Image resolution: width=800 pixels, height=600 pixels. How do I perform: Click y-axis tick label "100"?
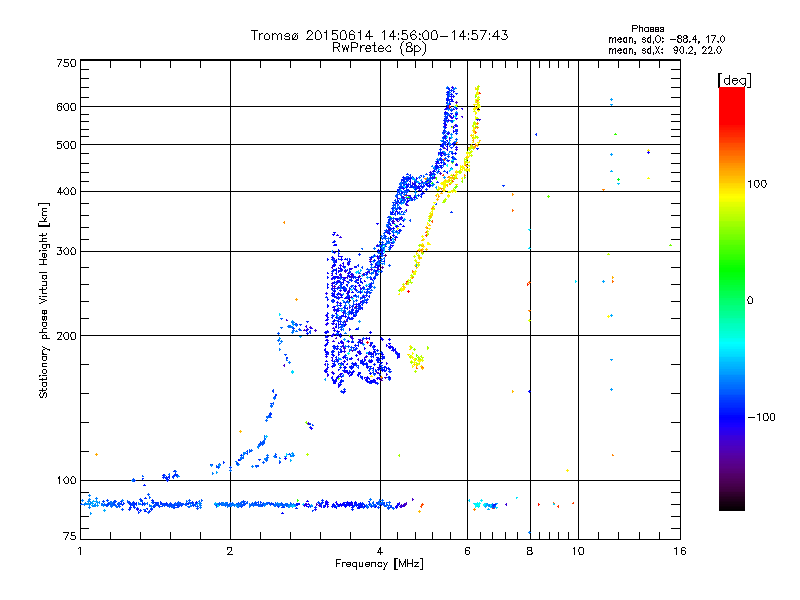point(66,481)
